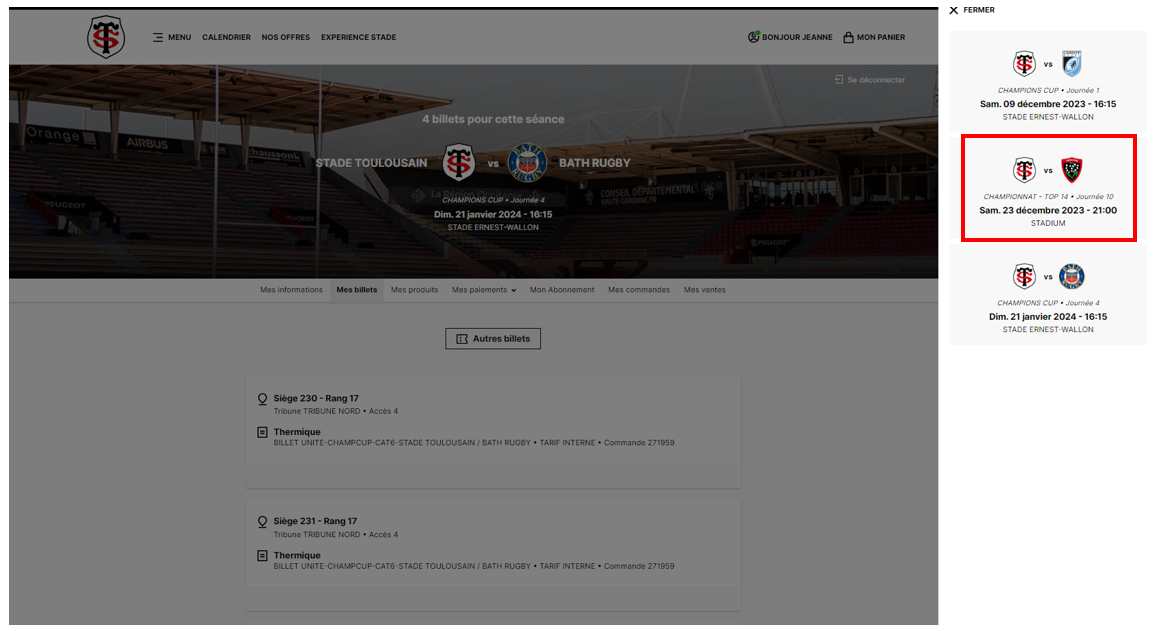Click the shopping bag icon
Image resolution: width=1170 pixels, height=631 pixels.
pos(848,37)
